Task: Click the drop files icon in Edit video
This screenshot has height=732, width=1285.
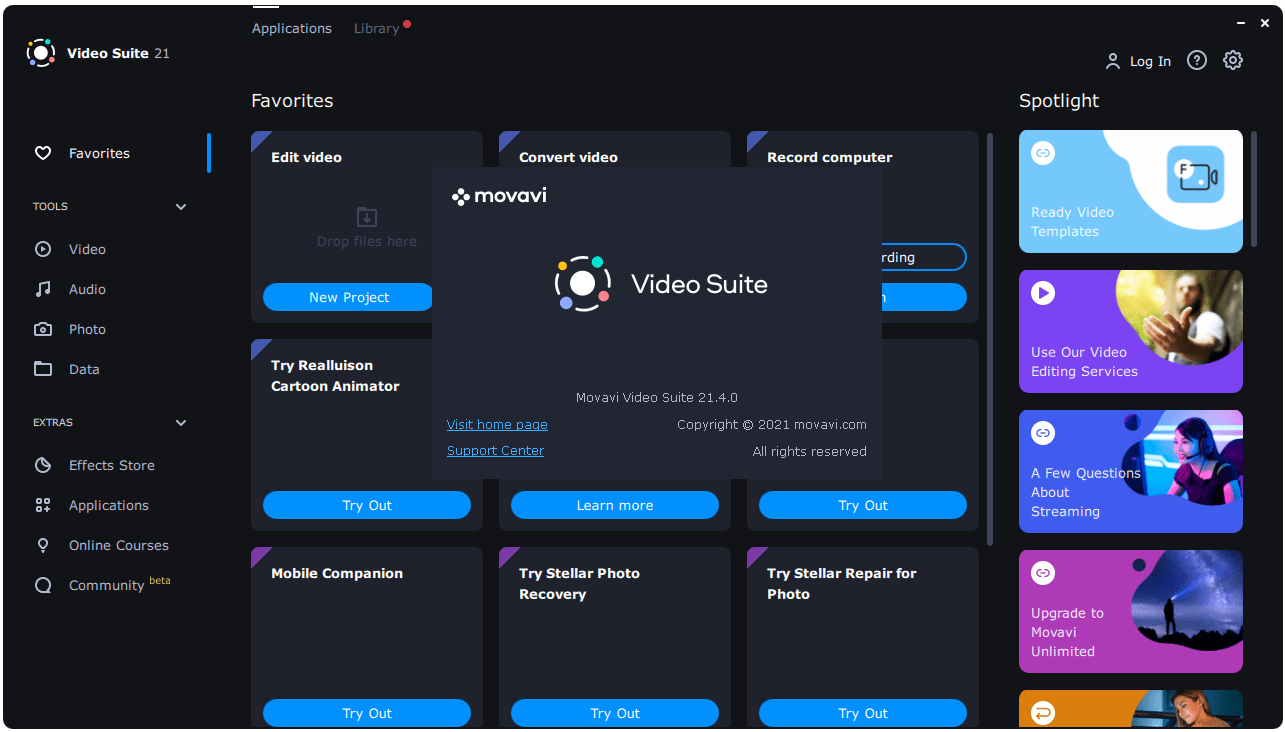Action: tap(367, 217)
